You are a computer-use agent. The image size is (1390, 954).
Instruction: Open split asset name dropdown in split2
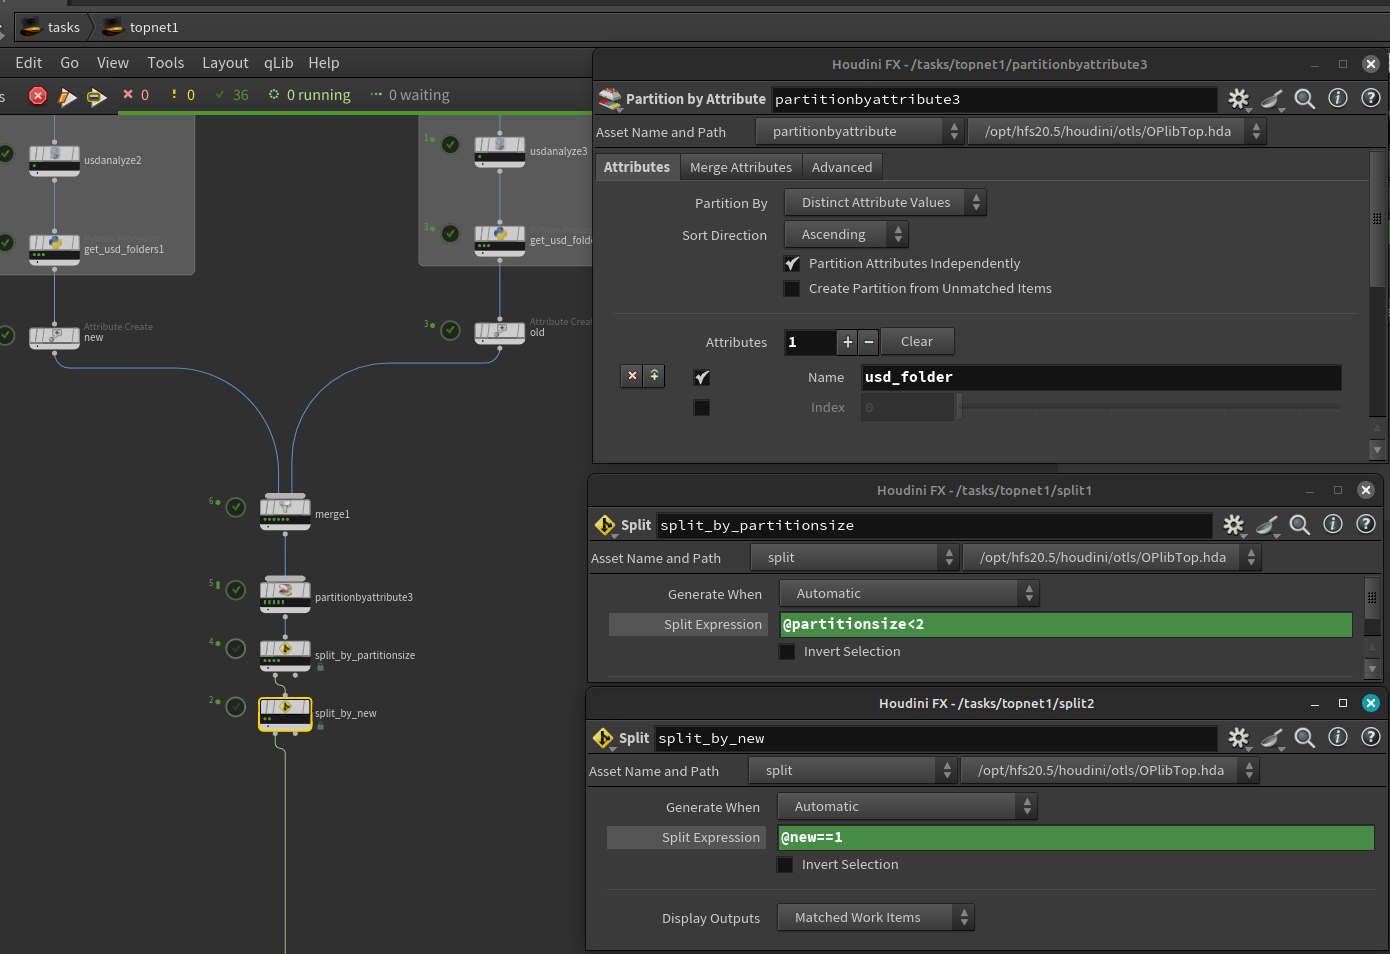[x=852, y=771]
